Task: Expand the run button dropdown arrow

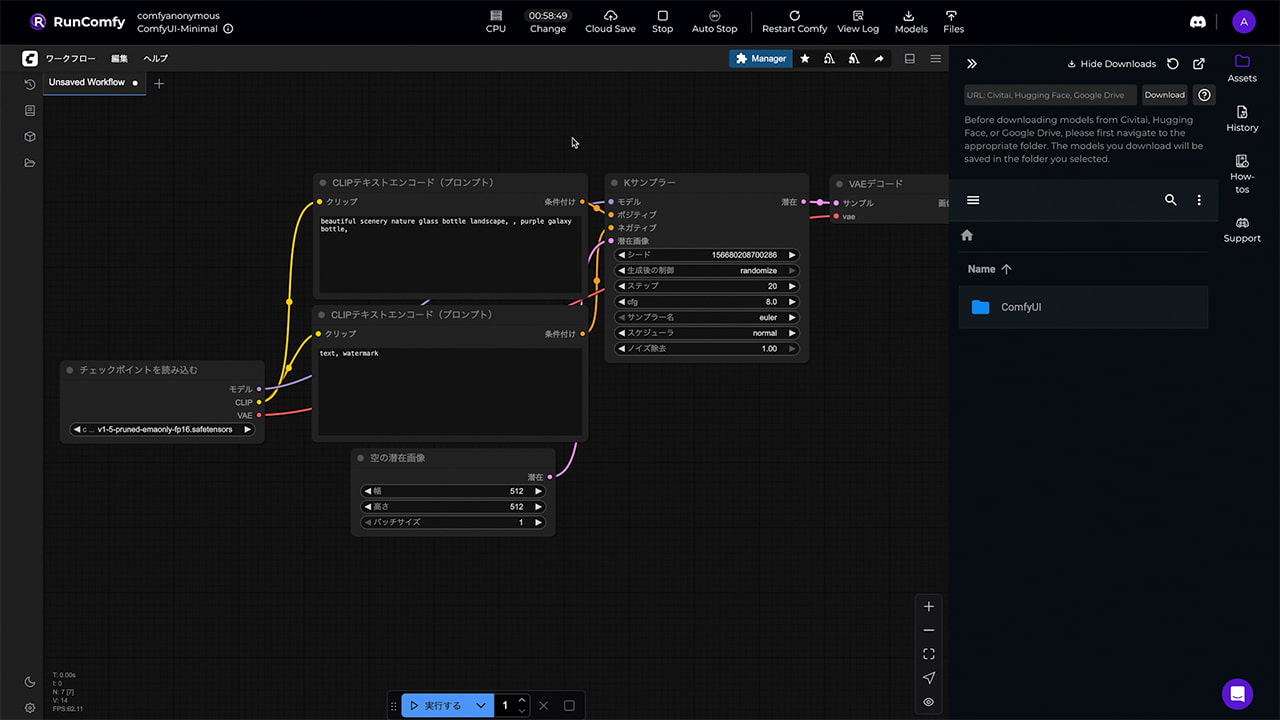Action: 481,706
